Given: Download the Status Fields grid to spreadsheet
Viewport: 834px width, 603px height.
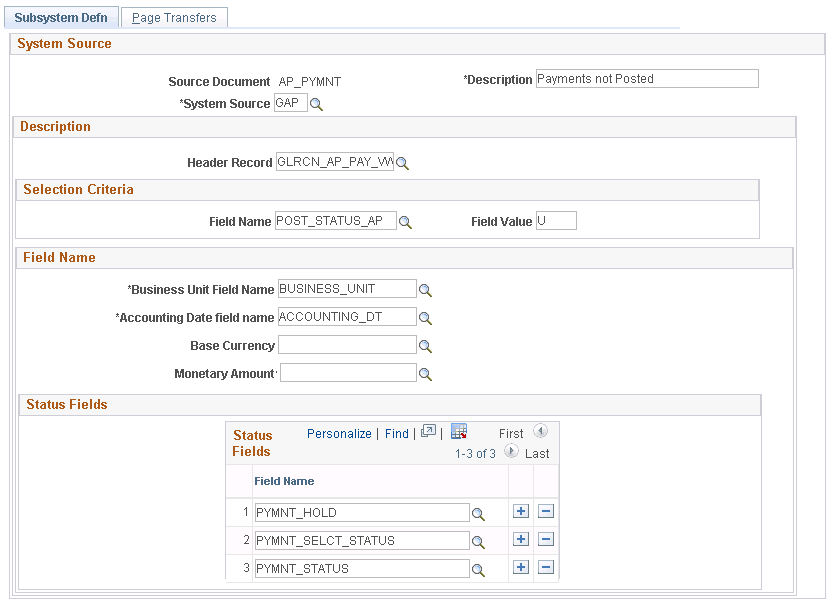Looking at the screenshot, I should point(459,431).
